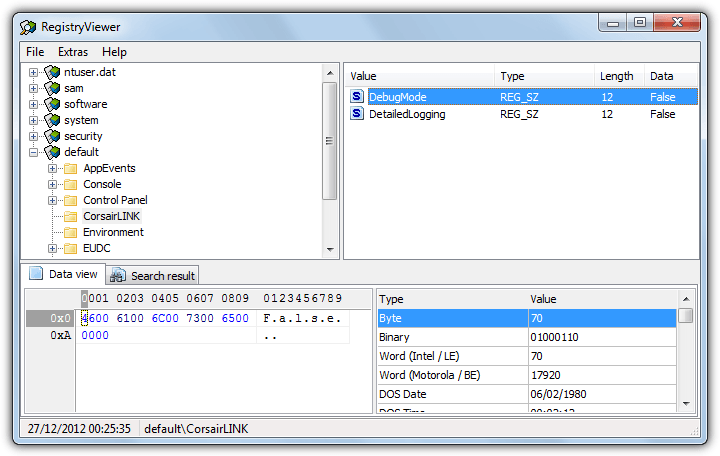
Task: Expand the ntuser.dat tree node
Action: coord(33,73)
